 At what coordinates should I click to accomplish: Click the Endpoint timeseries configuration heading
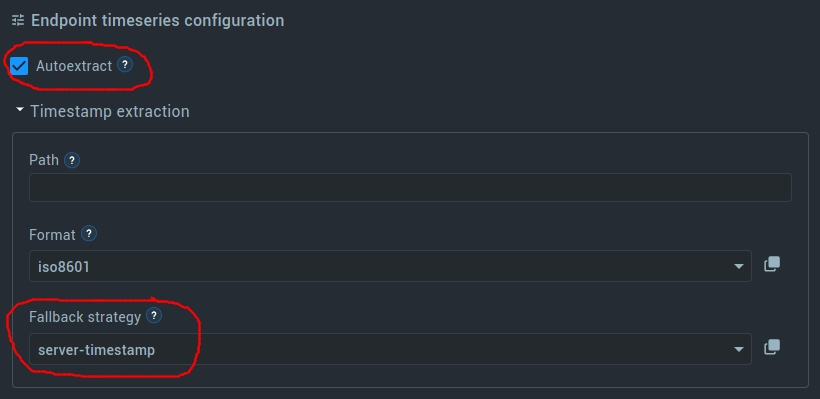[157, 20]
